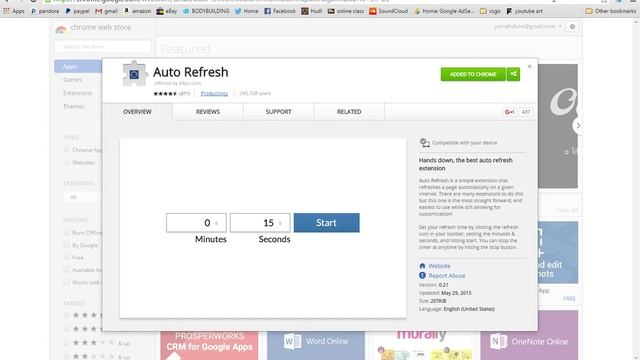This screenshot has height=360, width=640.
Task: Click the chrome web store logo
Action: [x=61, y=28]
